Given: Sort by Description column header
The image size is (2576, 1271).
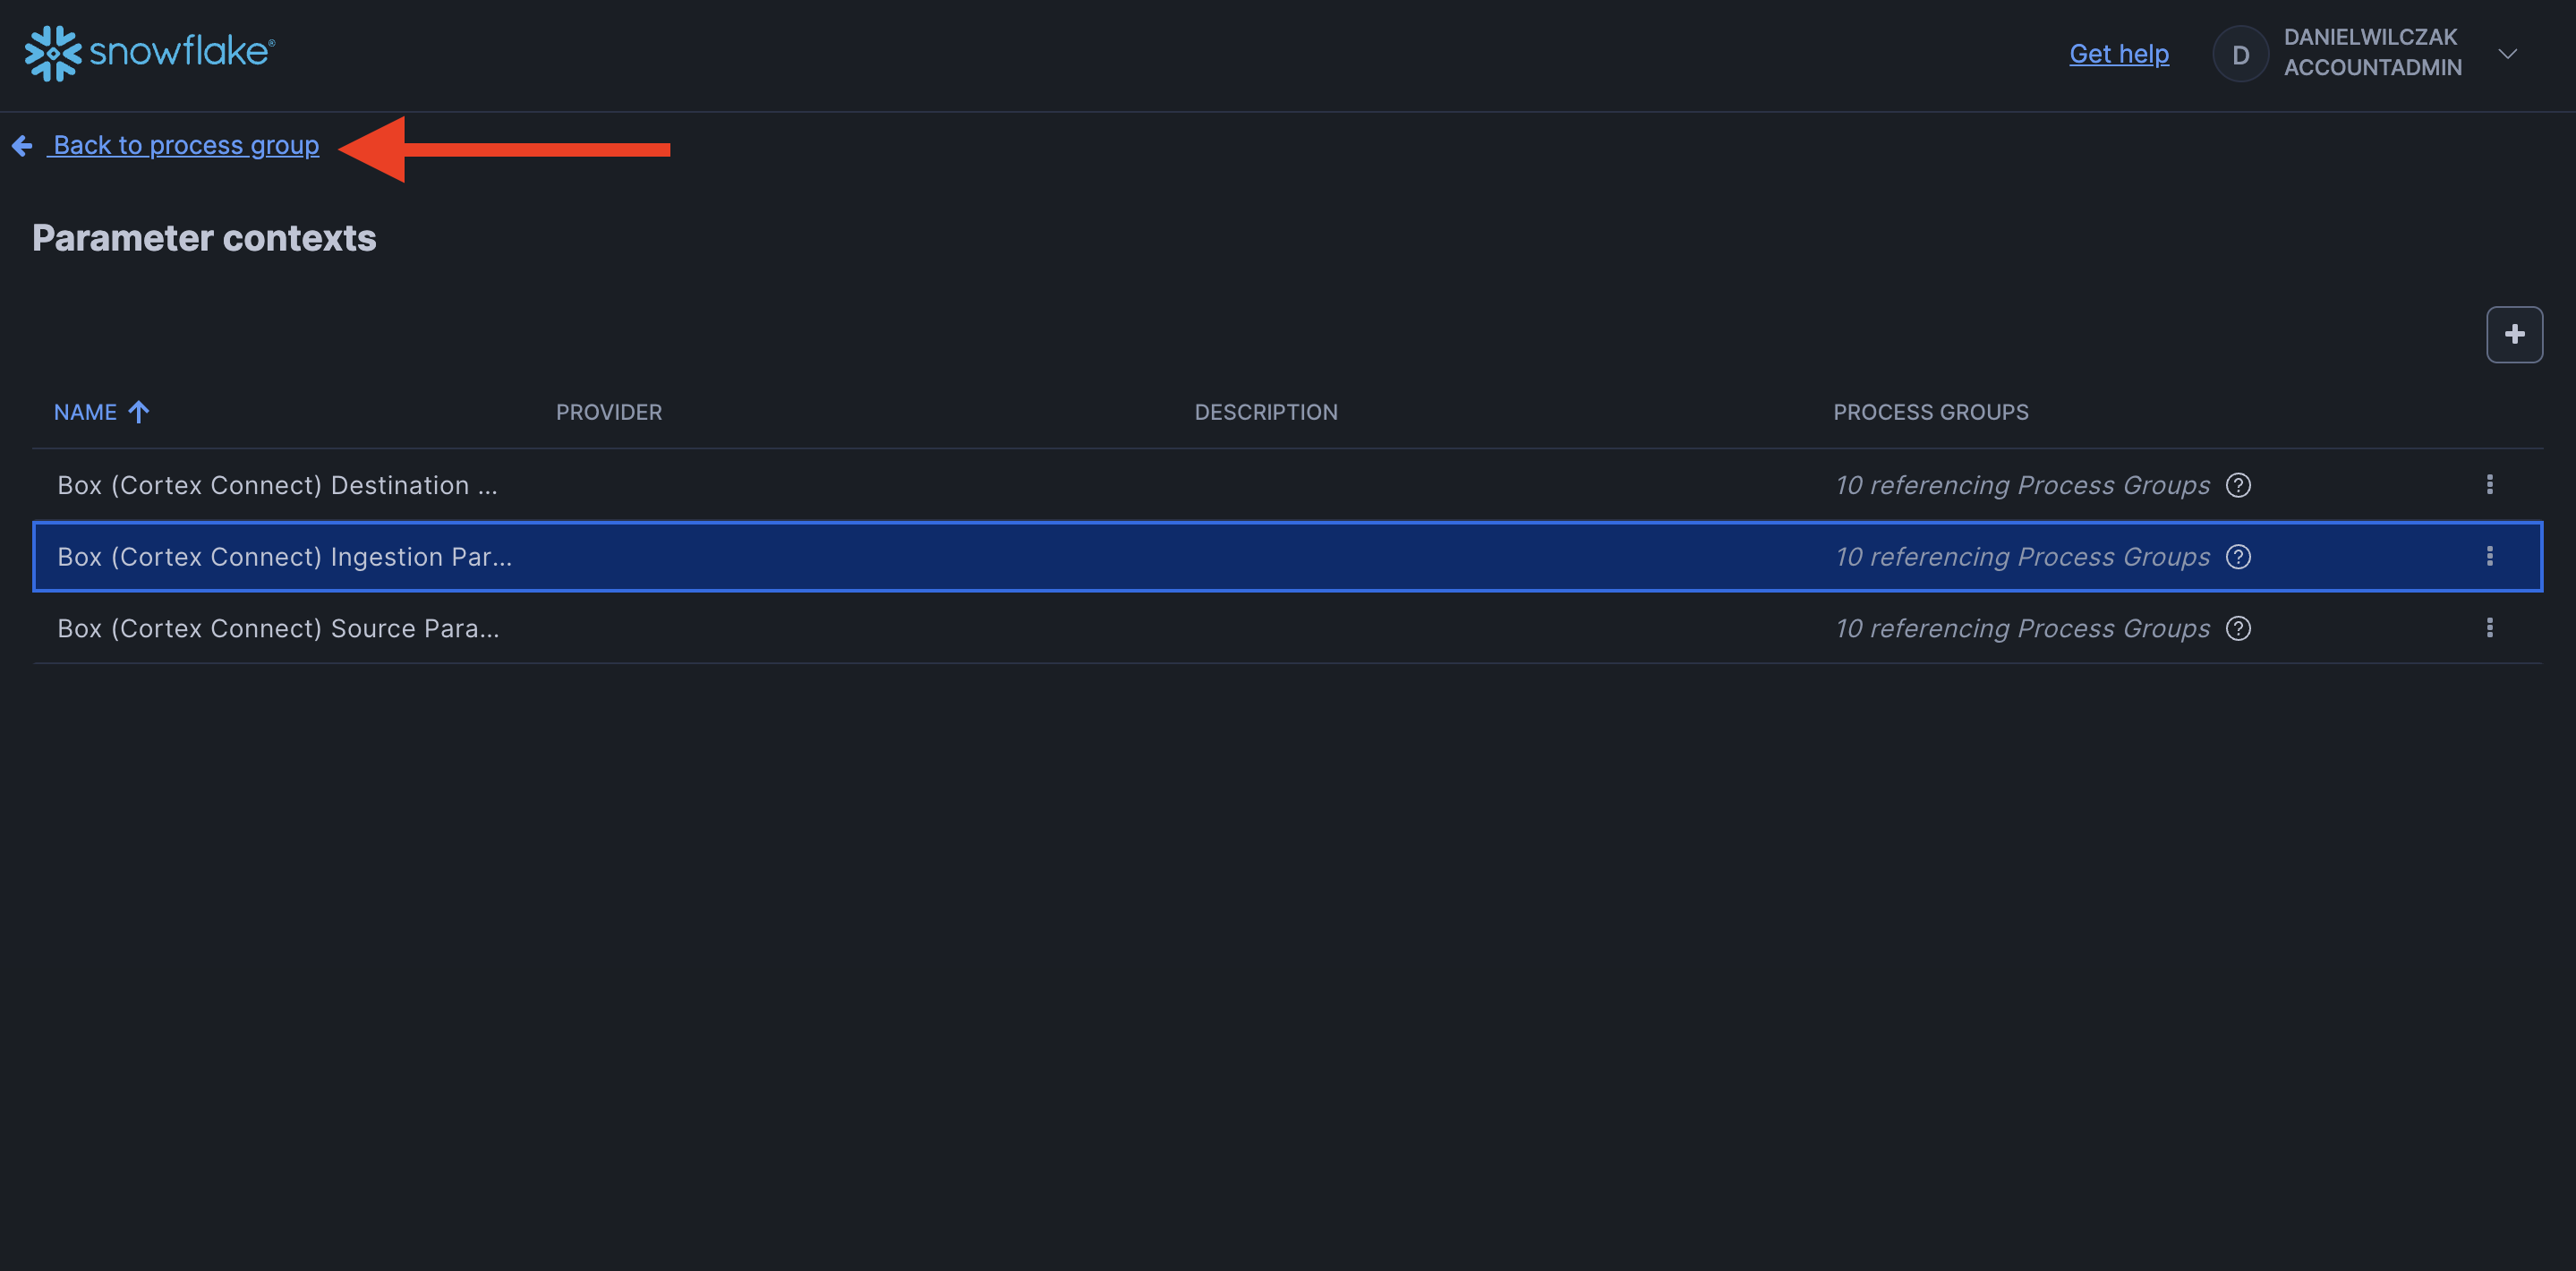Looking at the screenshot, I should [1265, 412].
